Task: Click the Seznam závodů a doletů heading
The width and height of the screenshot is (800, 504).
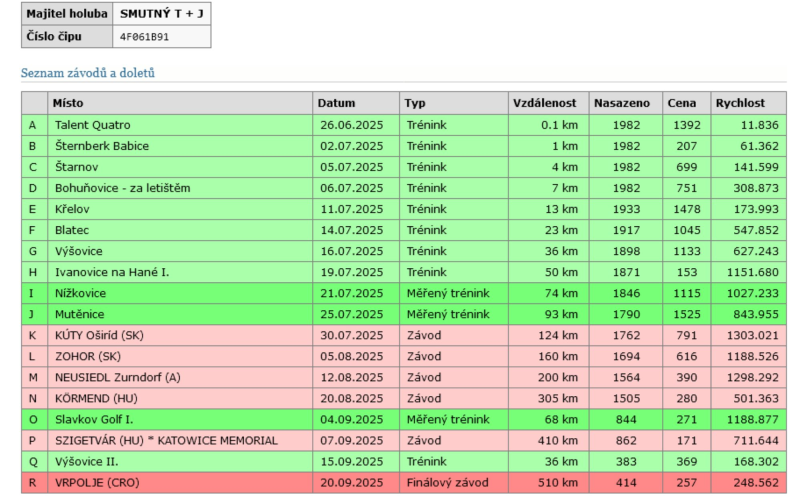Action: pyautogui.click(x=88, y=73)
